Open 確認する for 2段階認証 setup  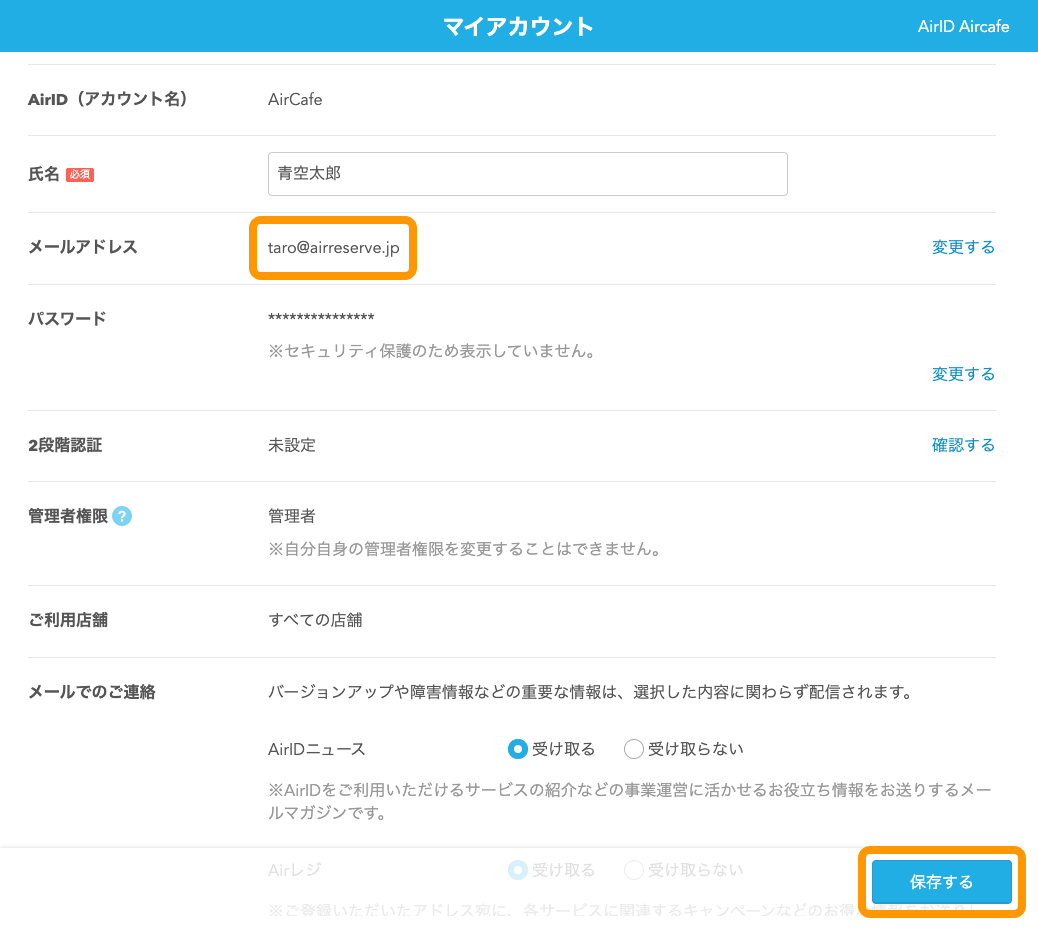tap(963, 444)
